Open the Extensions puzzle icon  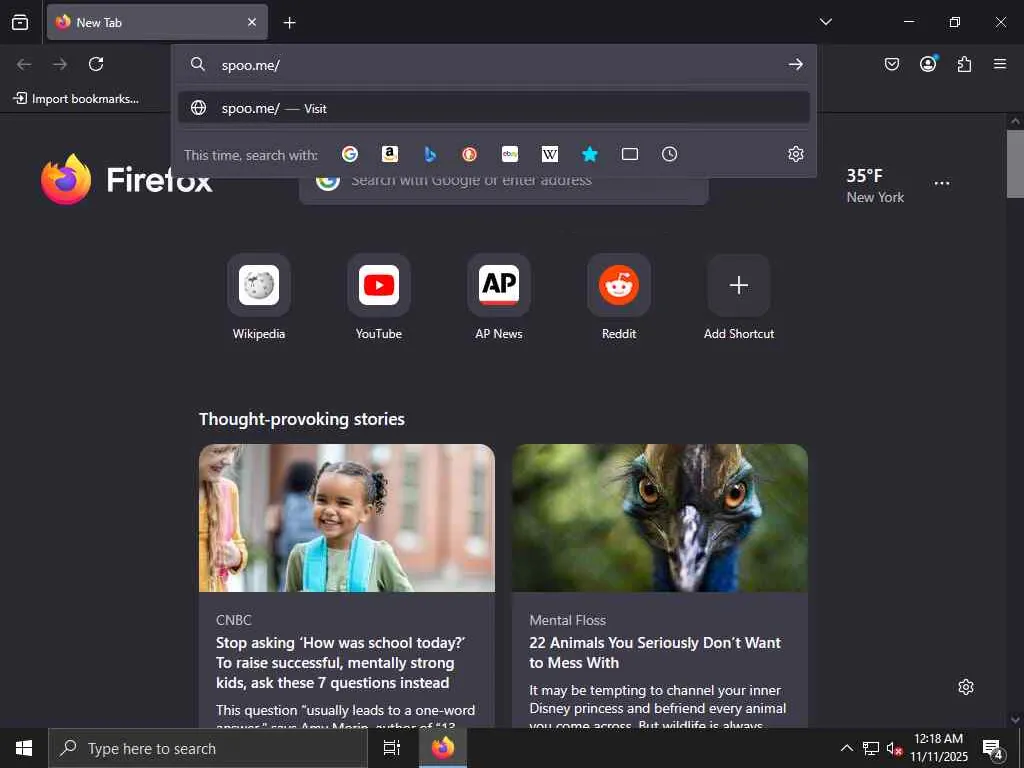pyautogui.click(x=964, y=64)
